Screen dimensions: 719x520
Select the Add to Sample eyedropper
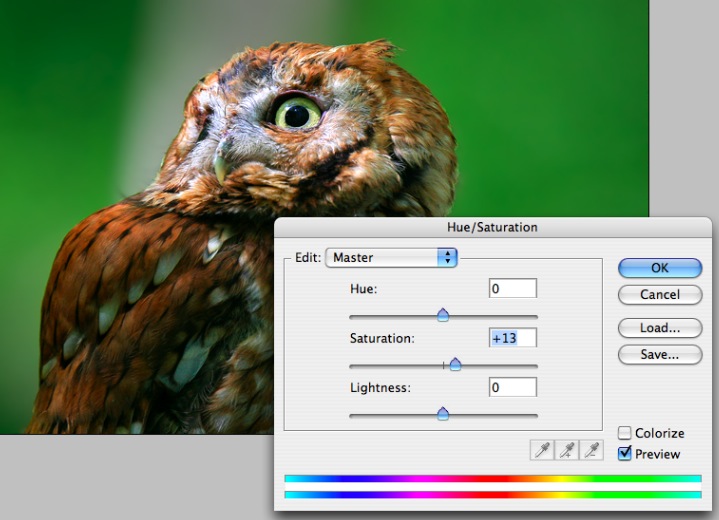point(567,450)
